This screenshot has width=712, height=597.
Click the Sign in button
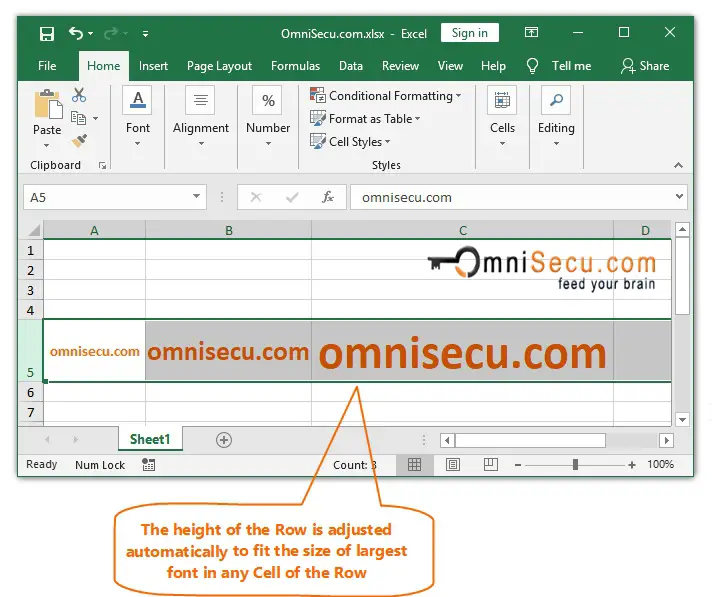(470, 33)
